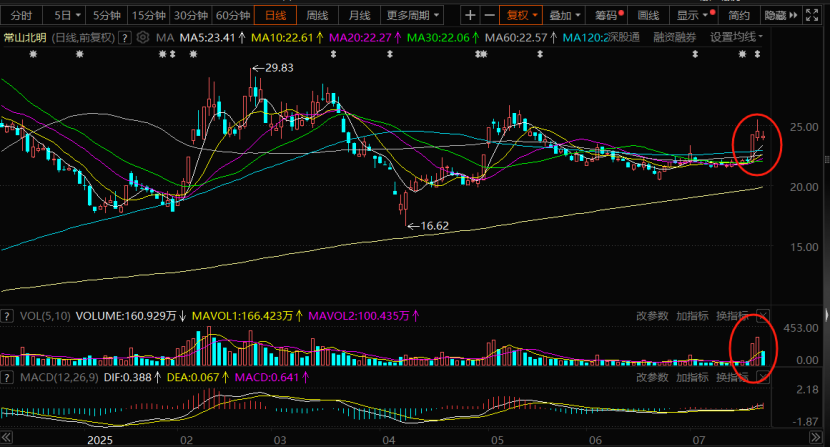Switch to the 月线 monthly tab

tap(359, 15)
